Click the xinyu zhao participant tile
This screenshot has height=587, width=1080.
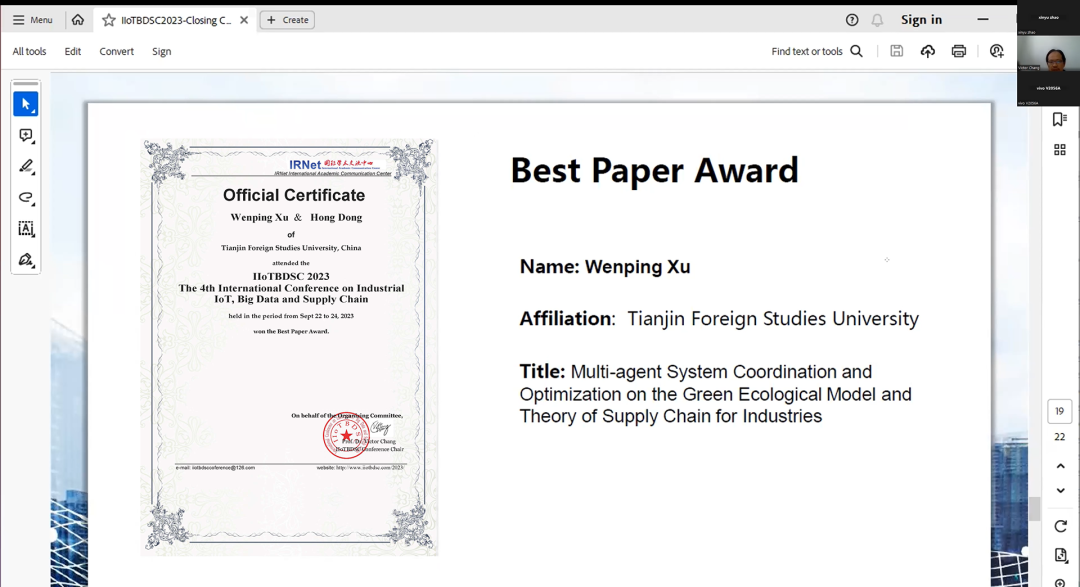(1048, 18)
